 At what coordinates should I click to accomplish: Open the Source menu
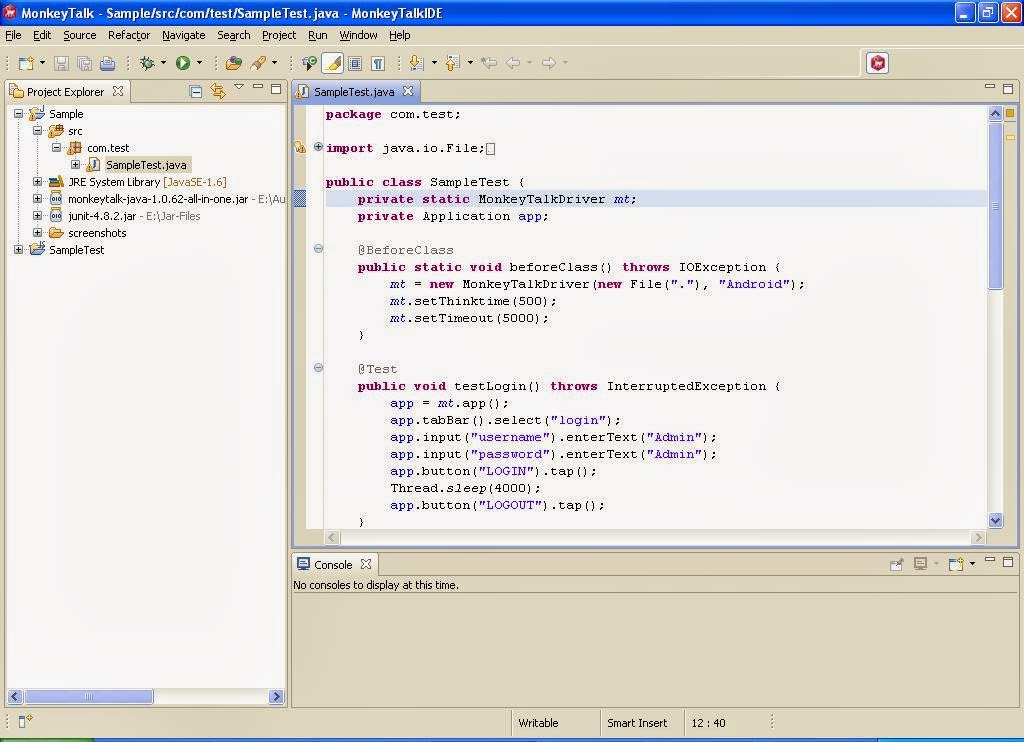[80, 35]
